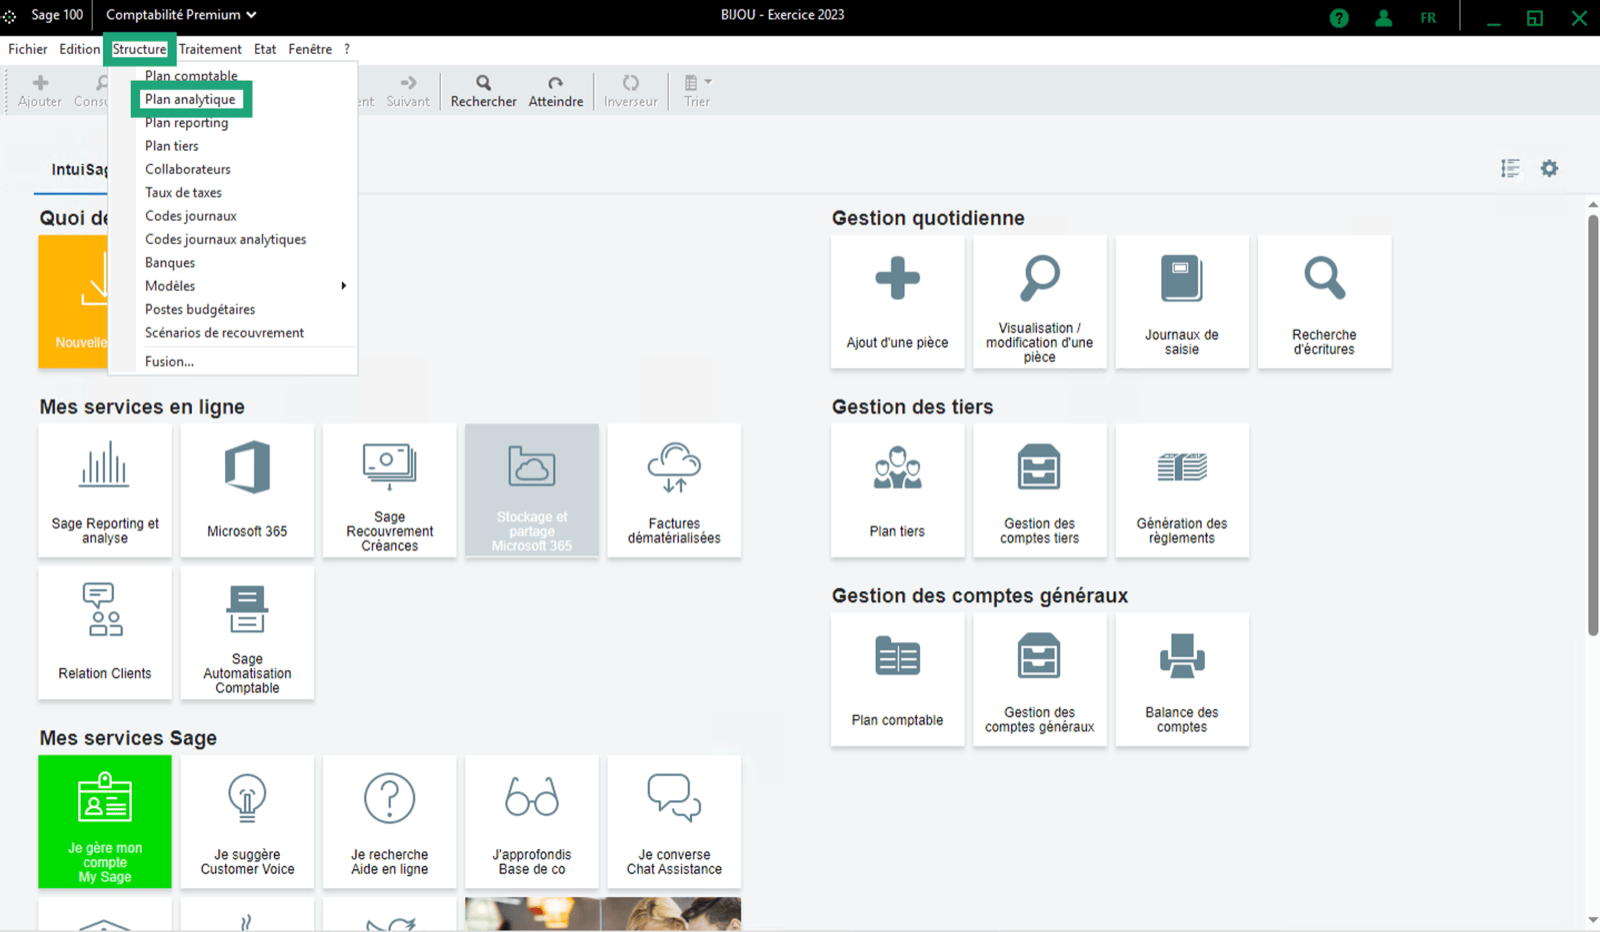Open the dashboard settings gear
1600x932 pixels.
[x=1549, y=168]
